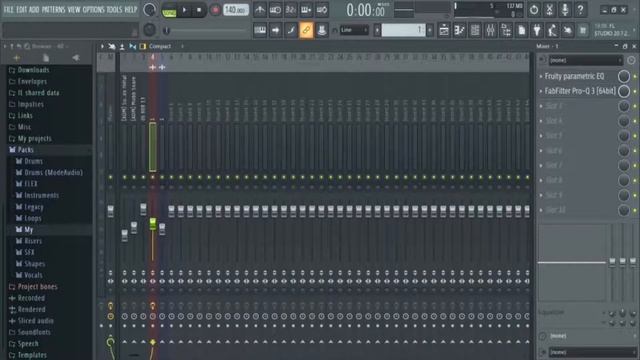Click the file icon in Browser header

click(46, 58)
